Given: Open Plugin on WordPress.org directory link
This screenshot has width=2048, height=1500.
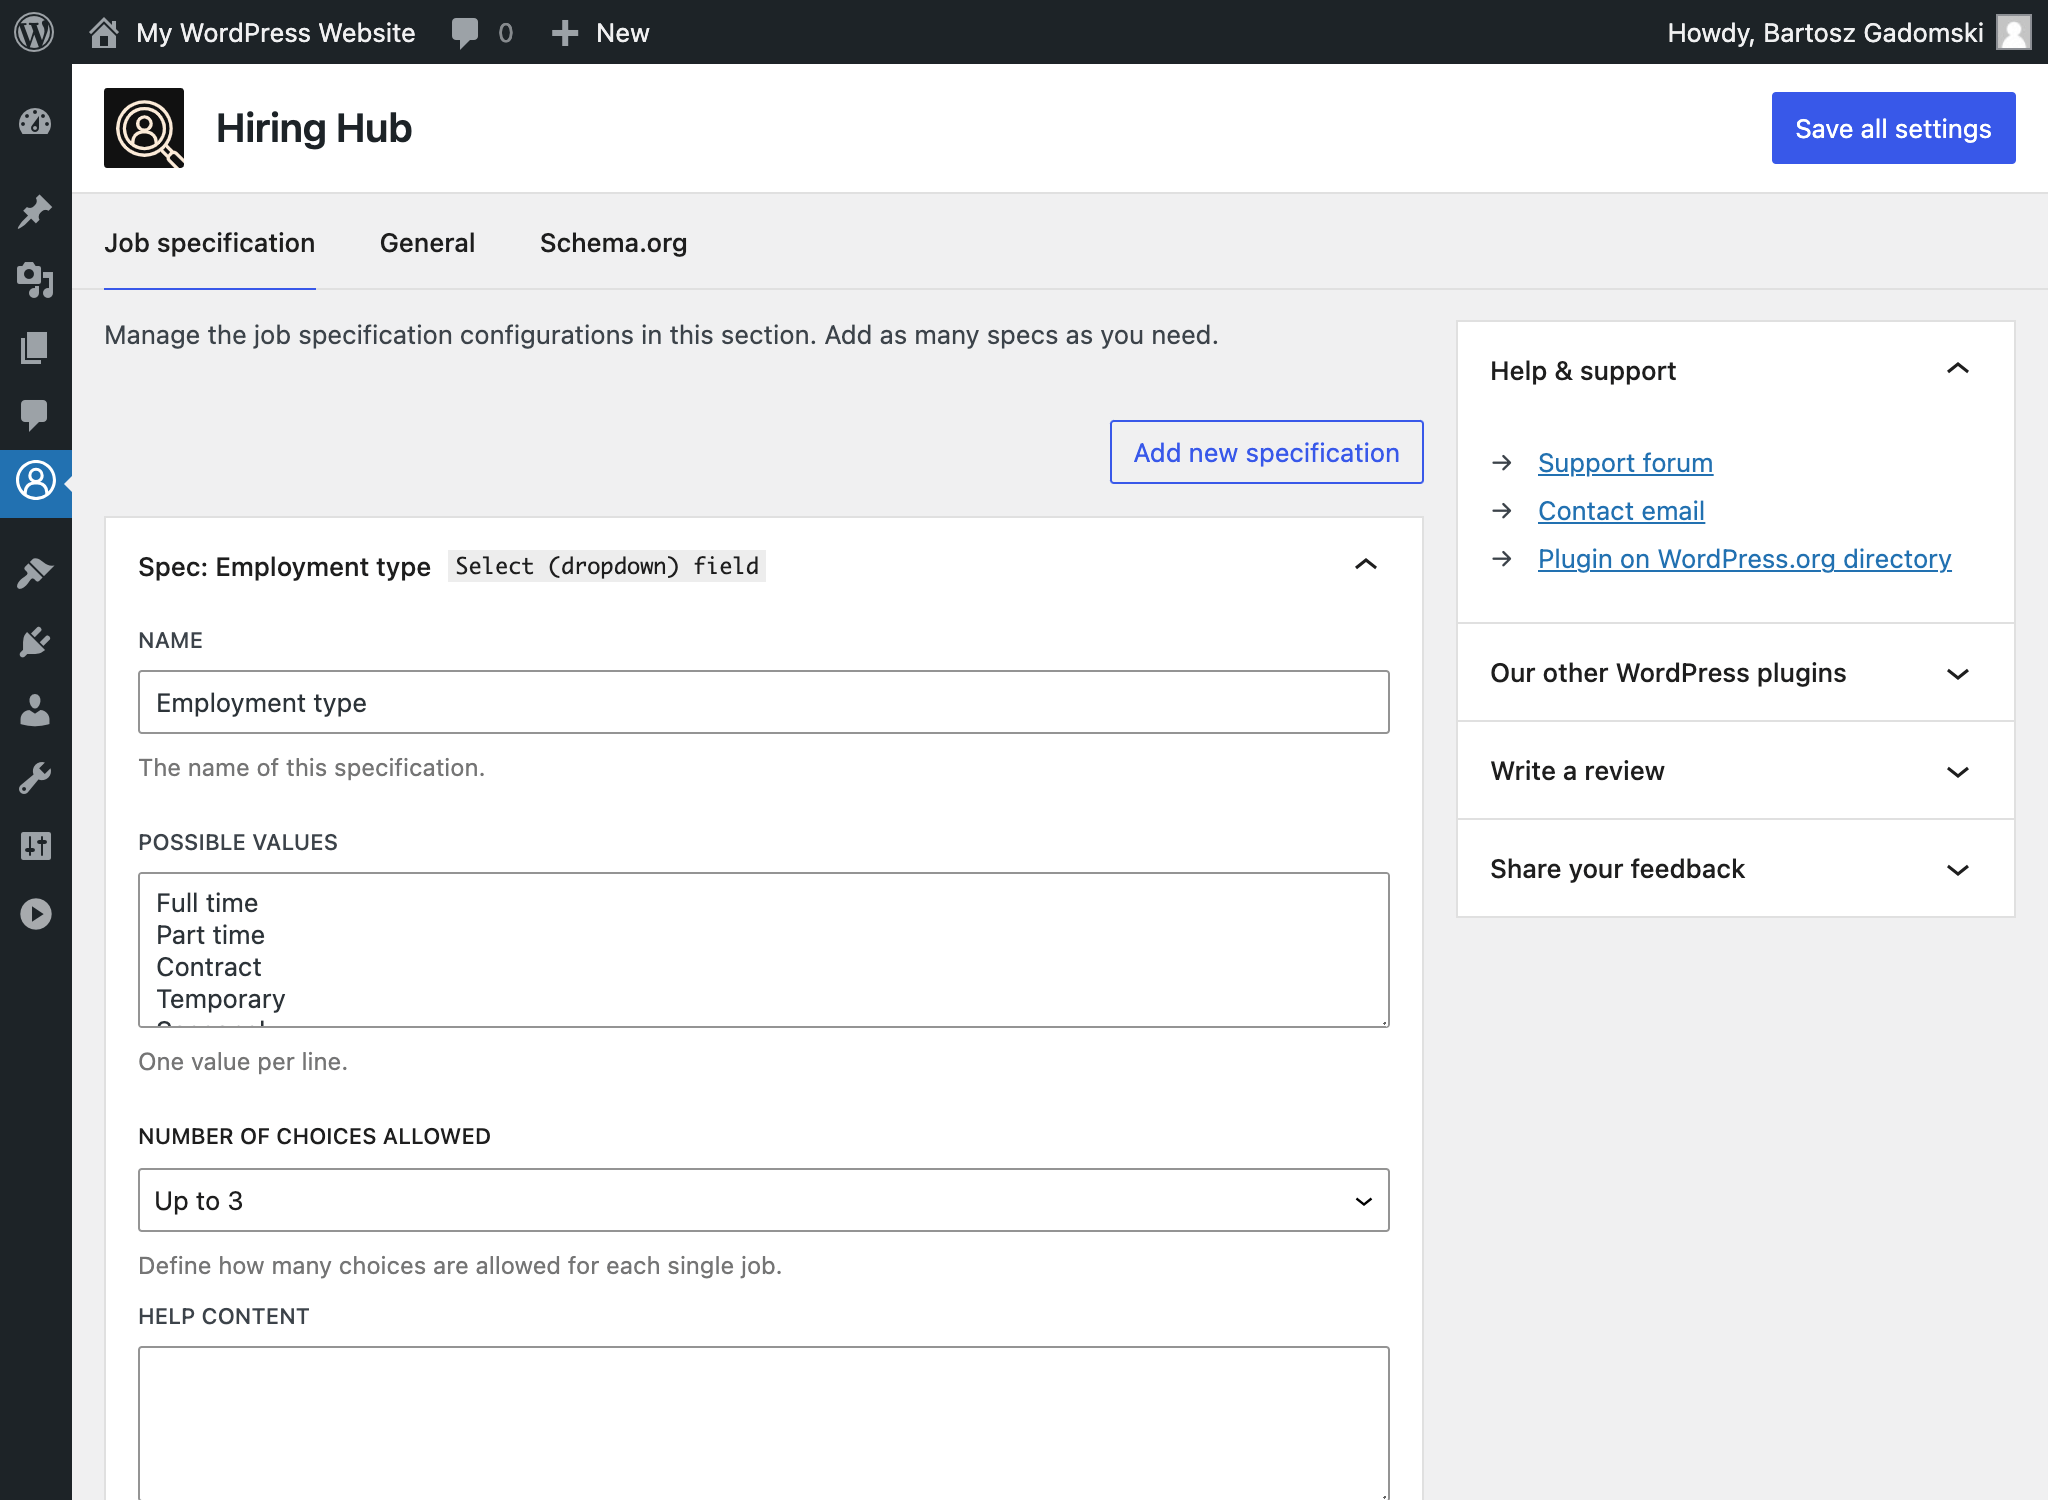Looking at the screenshot, I should coord(1744,559).
